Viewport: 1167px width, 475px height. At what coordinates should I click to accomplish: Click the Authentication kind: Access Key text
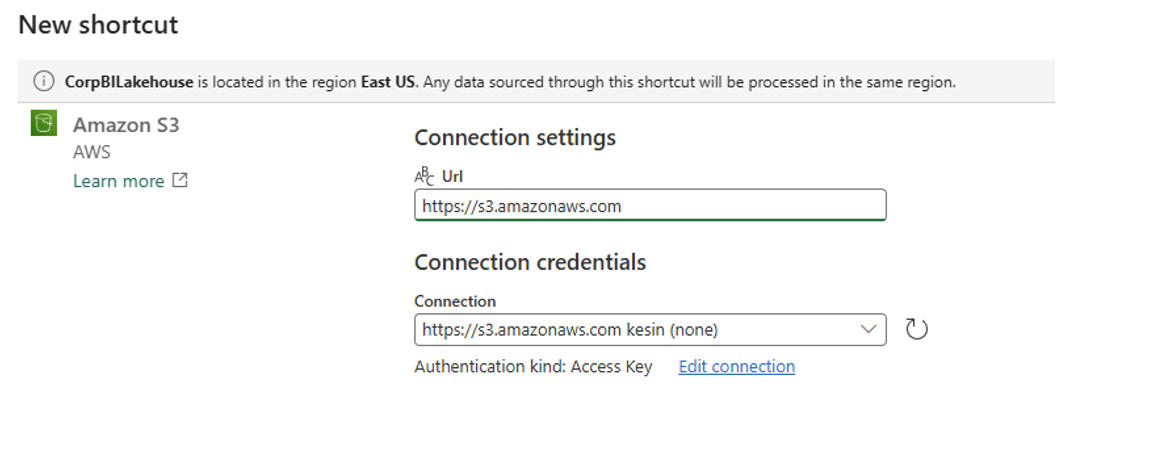tap(533, 367)
